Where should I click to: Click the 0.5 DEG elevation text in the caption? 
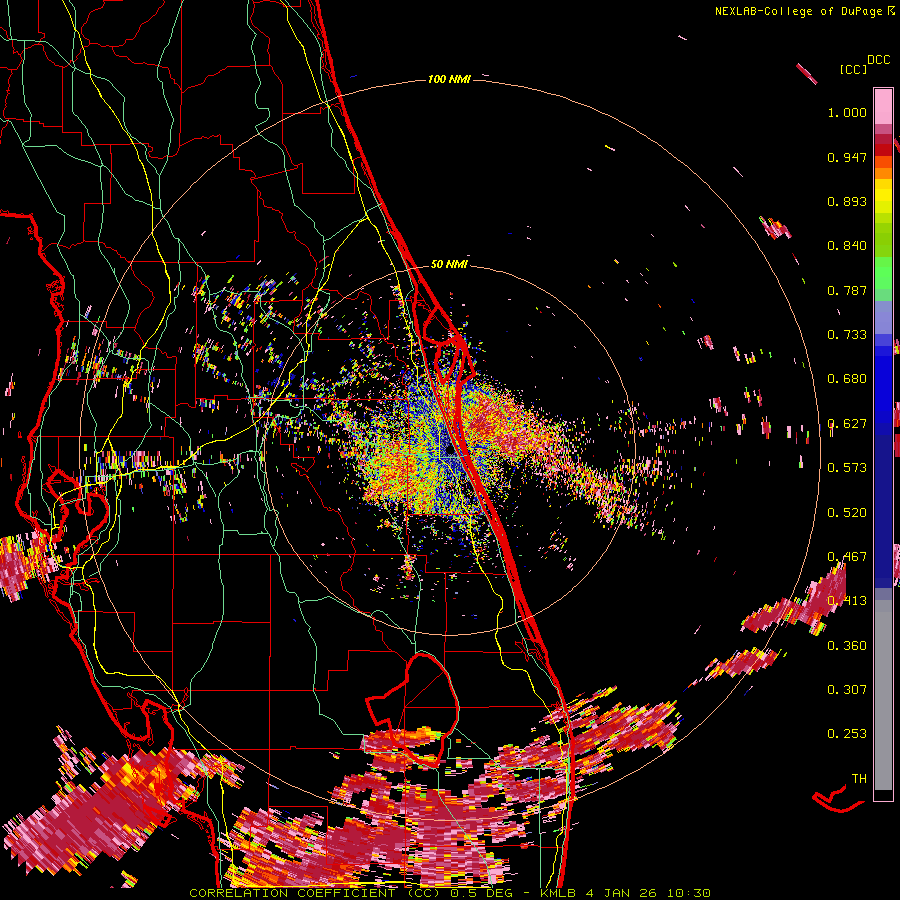pos(480,893)
